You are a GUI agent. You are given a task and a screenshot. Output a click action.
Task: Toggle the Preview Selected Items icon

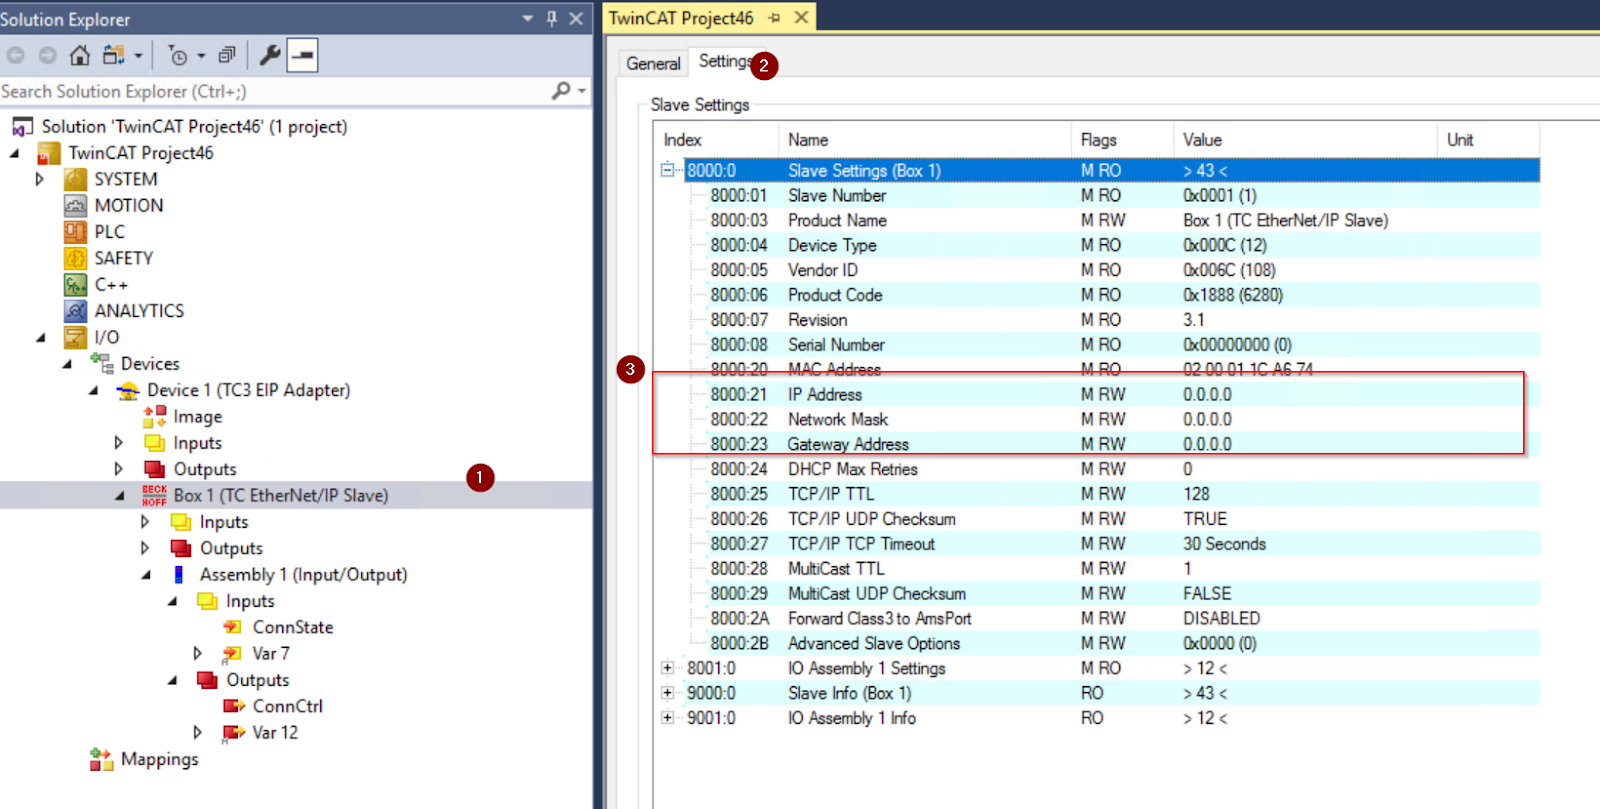click(x=302, y=55)
